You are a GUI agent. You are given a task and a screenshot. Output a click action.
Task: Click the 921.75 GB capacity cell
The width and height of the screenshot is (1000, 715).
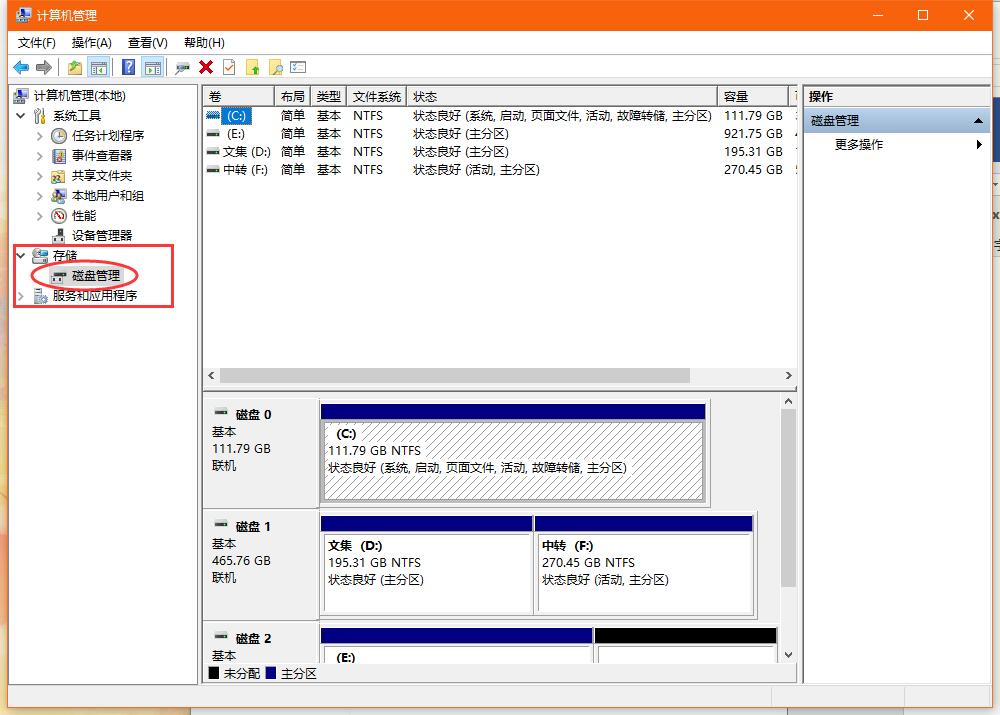(753, 134)
